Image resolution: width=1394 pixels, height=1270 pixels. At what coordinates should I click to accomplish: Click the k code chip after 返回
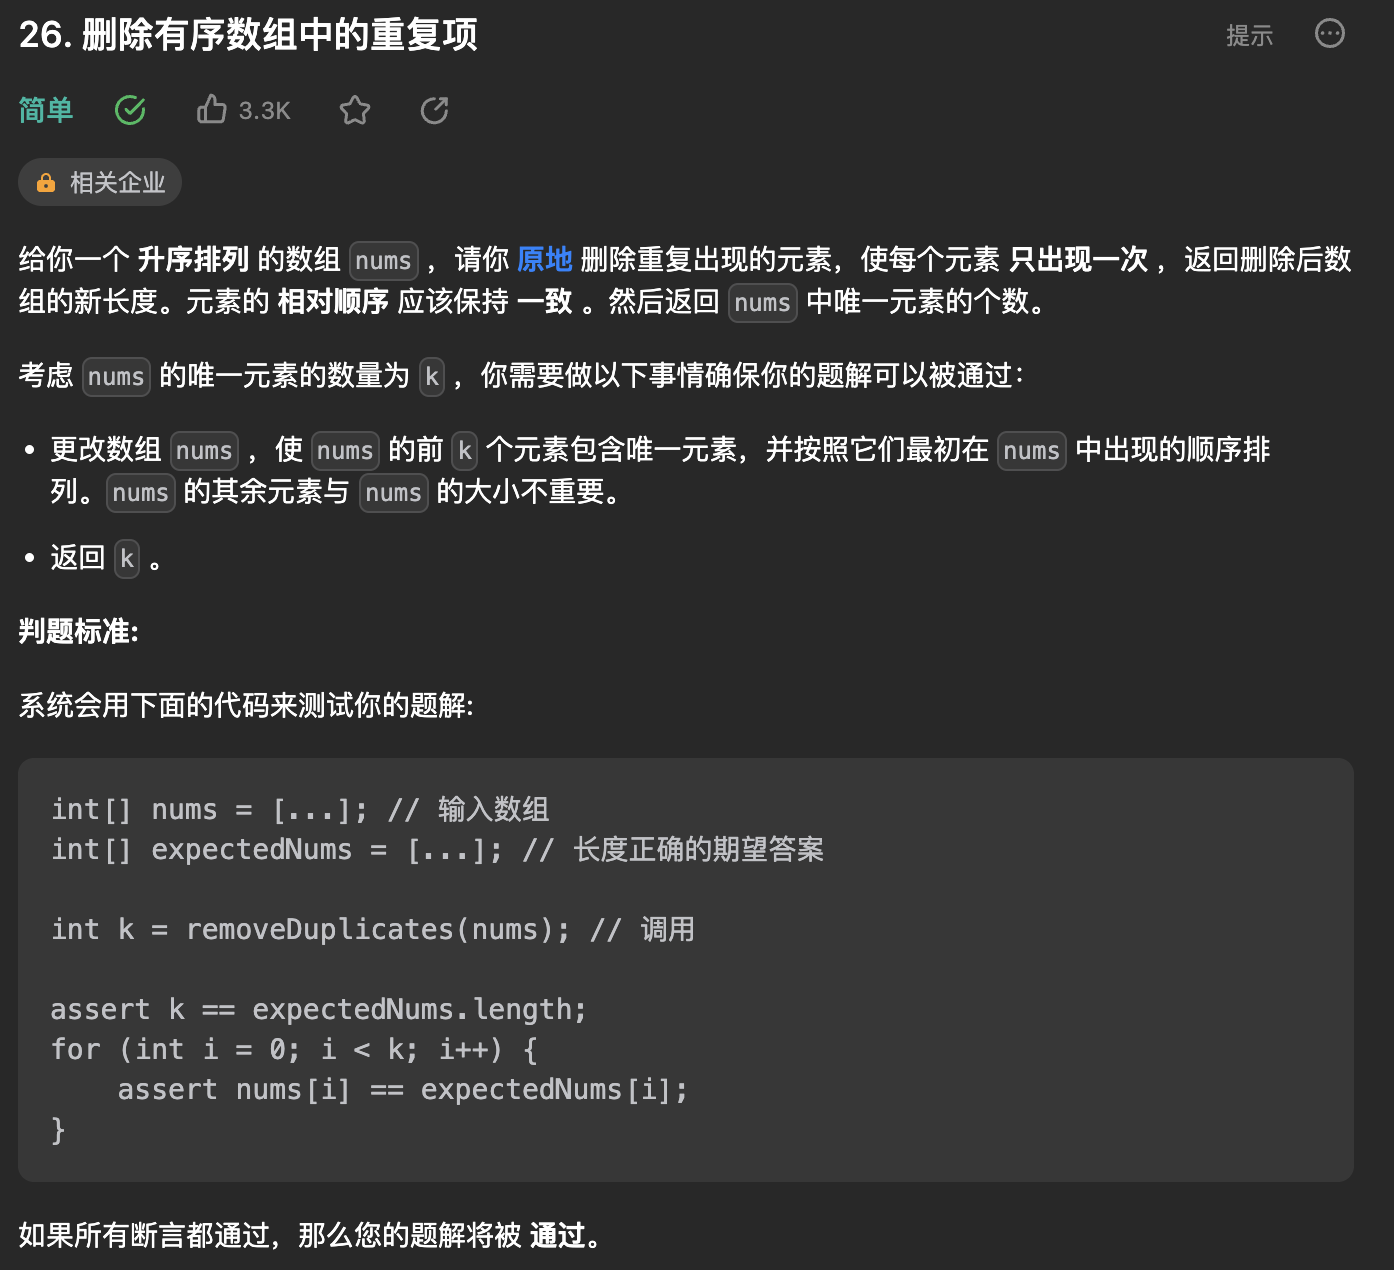(126, 559)
